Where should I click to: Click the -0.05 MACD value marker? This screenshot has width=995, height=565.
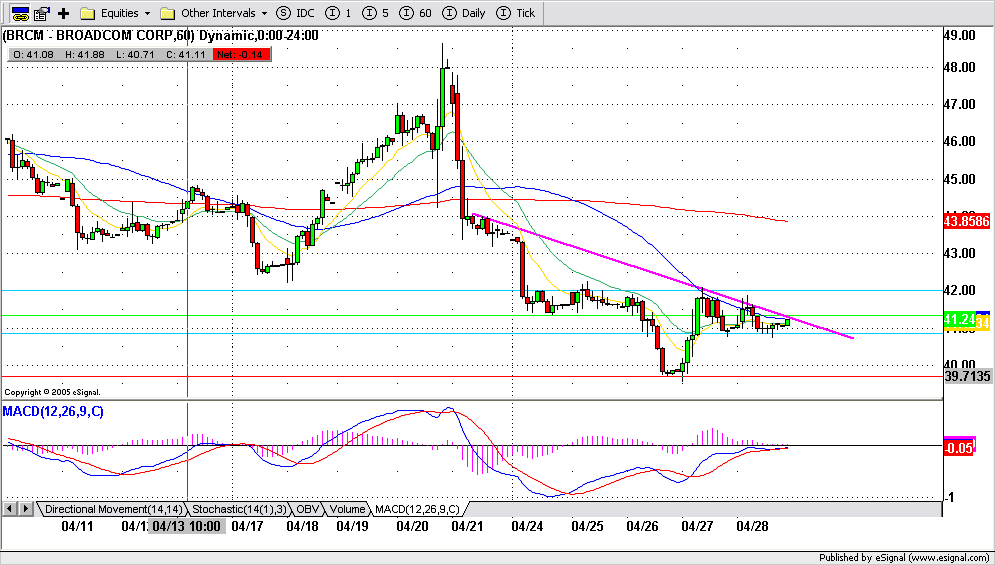click(960, 448)
